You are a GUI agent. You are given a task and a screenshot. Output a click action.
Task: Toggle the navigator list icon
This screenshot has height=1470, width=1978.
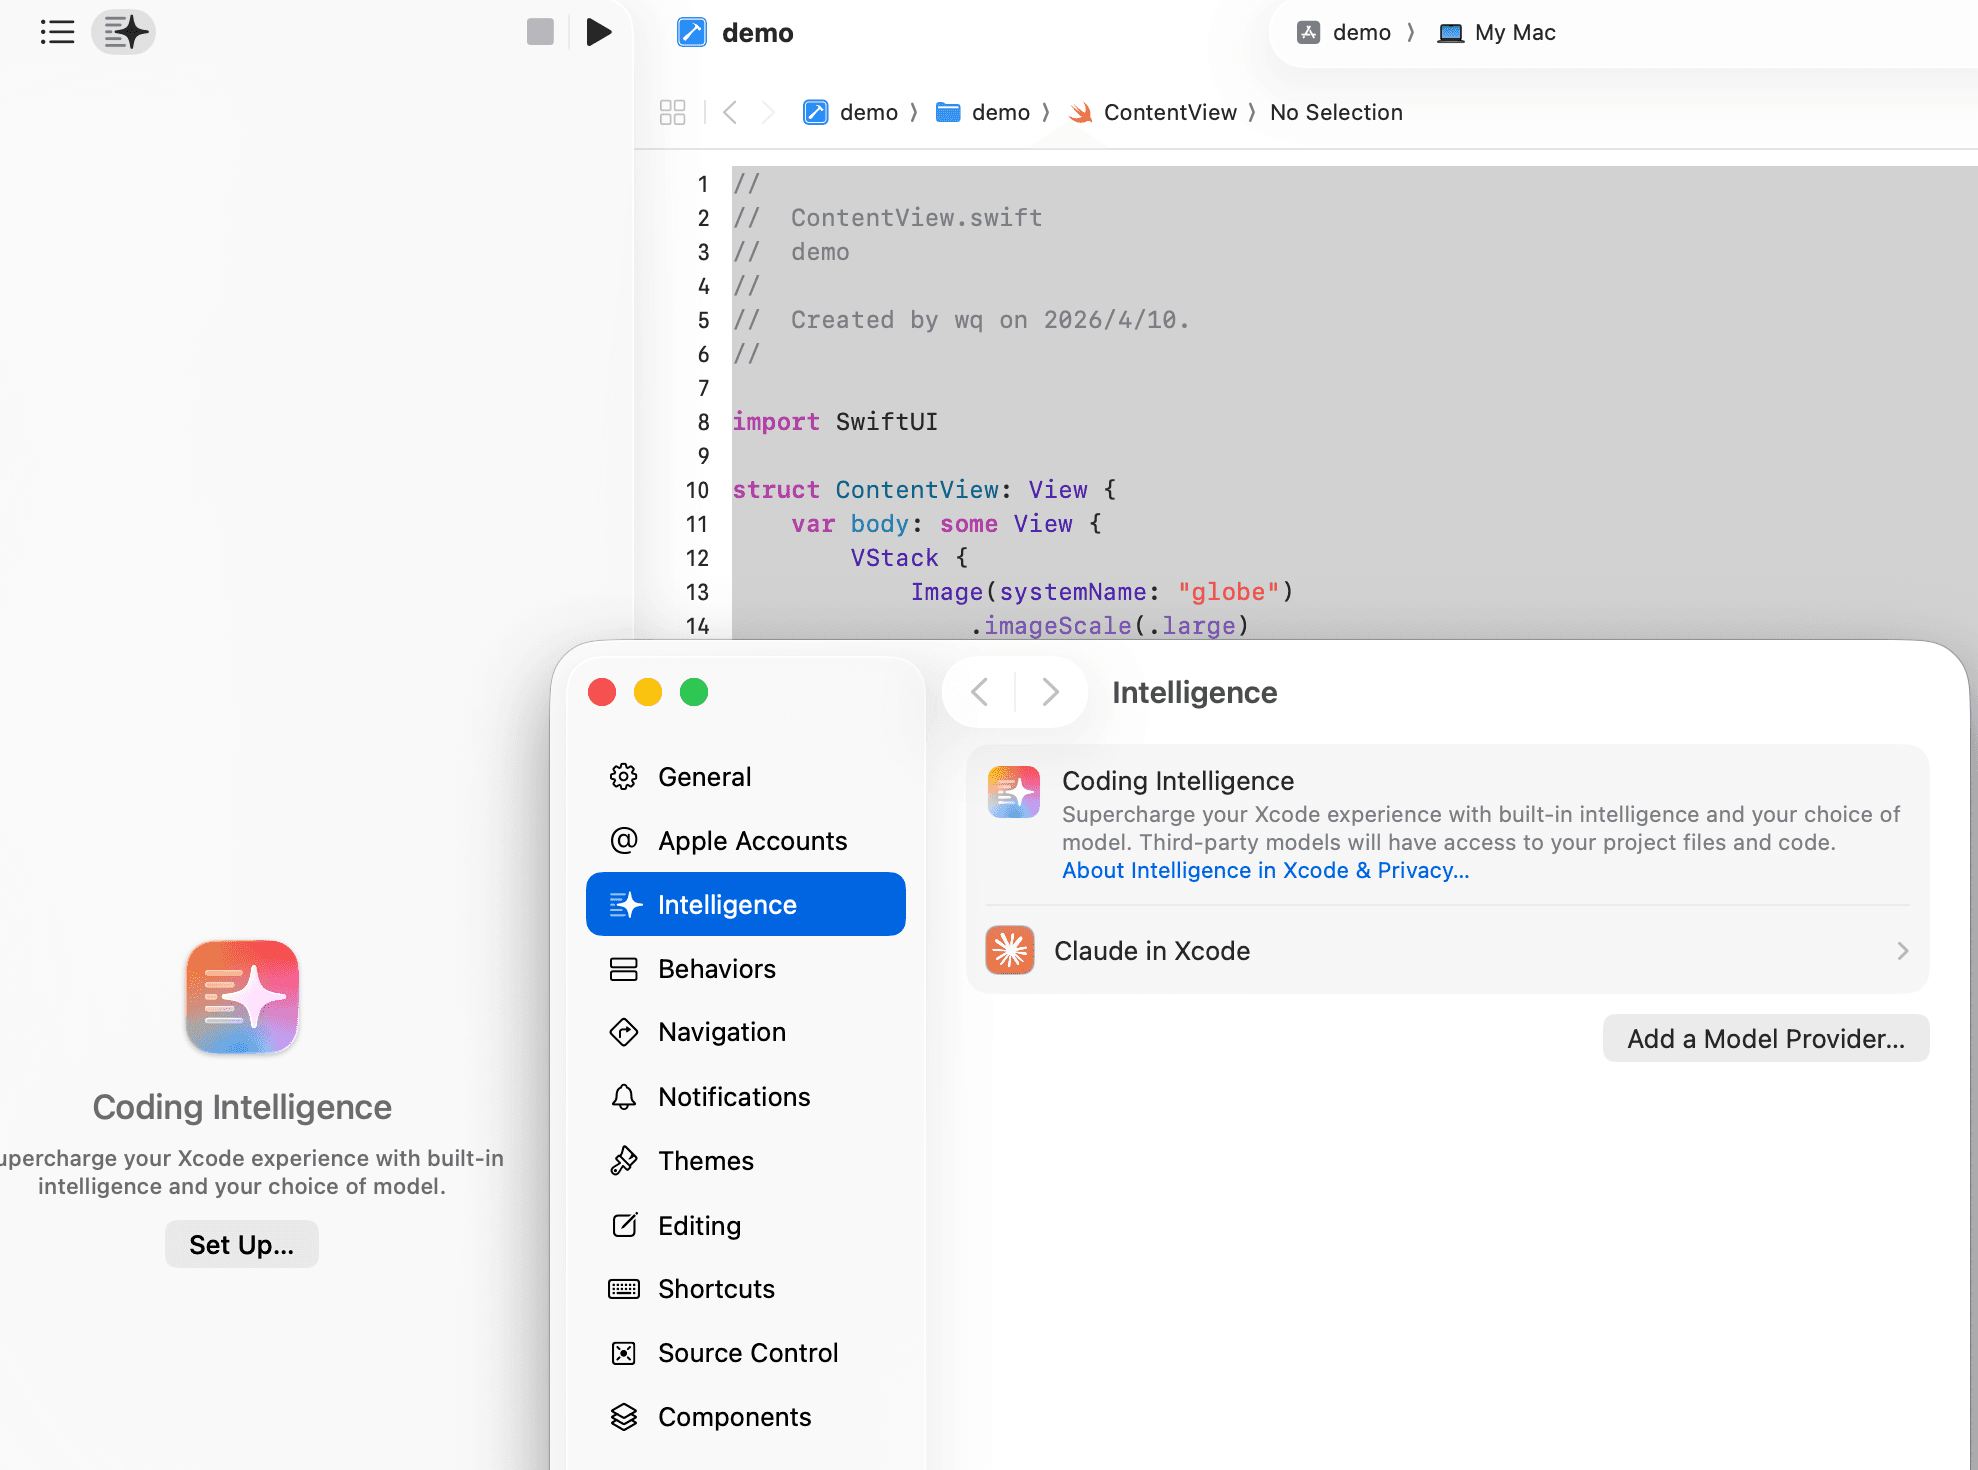tap(57, 32)
